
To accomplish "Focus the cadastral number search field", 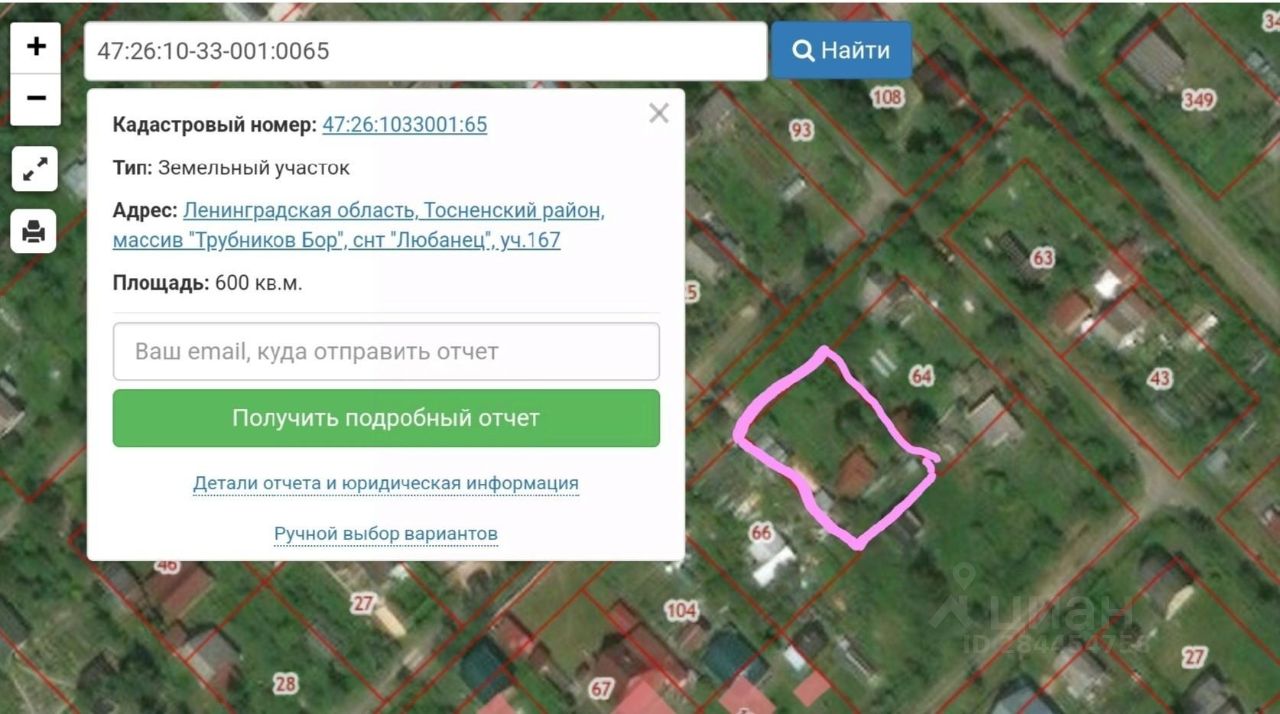I will 425,51.
